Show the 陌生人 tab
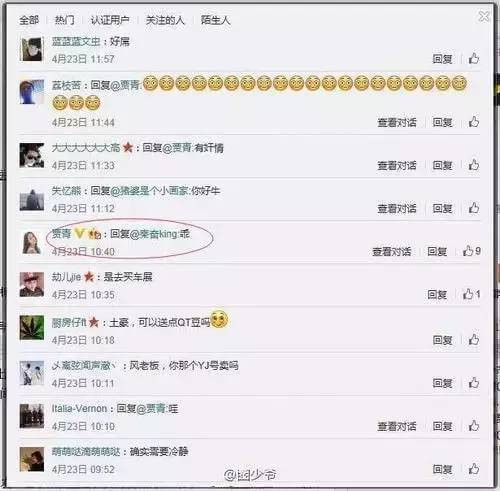The height and width of the screenshot is (491, 500). [215, 20]
